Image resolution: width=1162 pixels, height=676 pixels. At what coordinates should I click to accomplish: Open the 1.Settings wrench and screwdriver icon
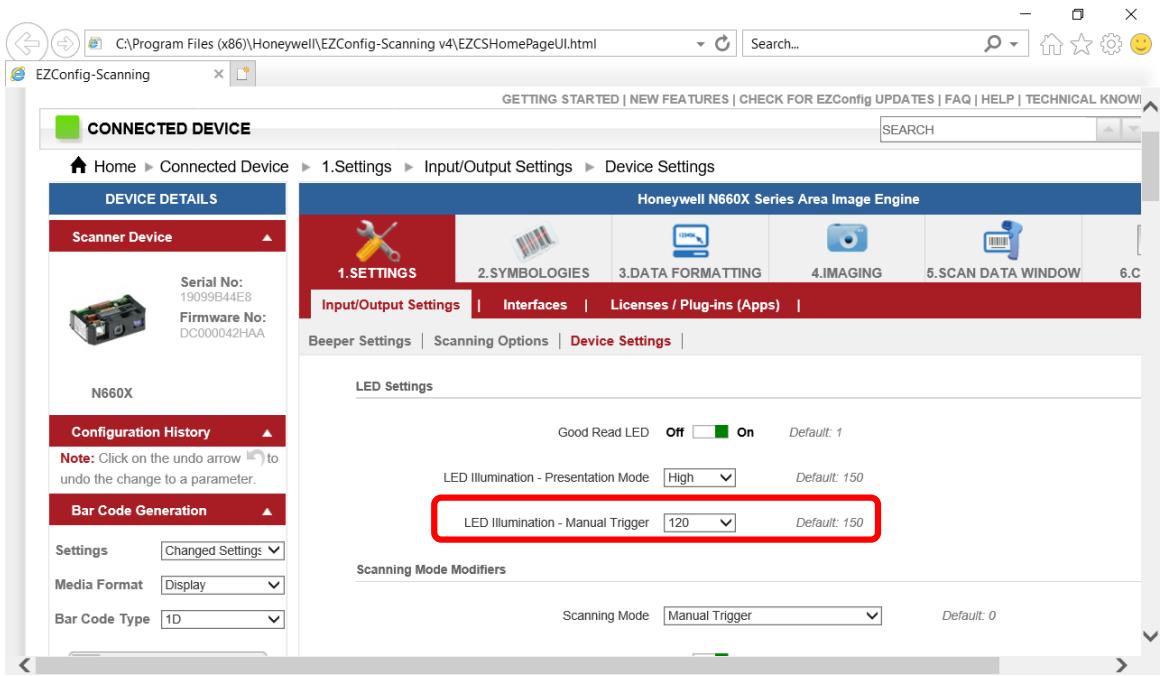click(x=377, y=240)
